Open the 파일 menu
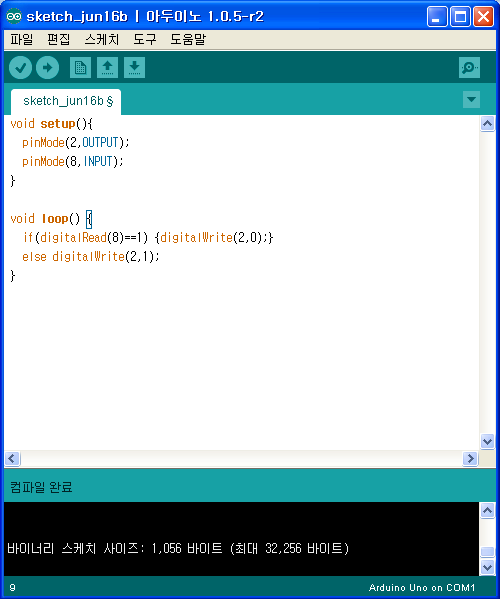 (21, 39)
